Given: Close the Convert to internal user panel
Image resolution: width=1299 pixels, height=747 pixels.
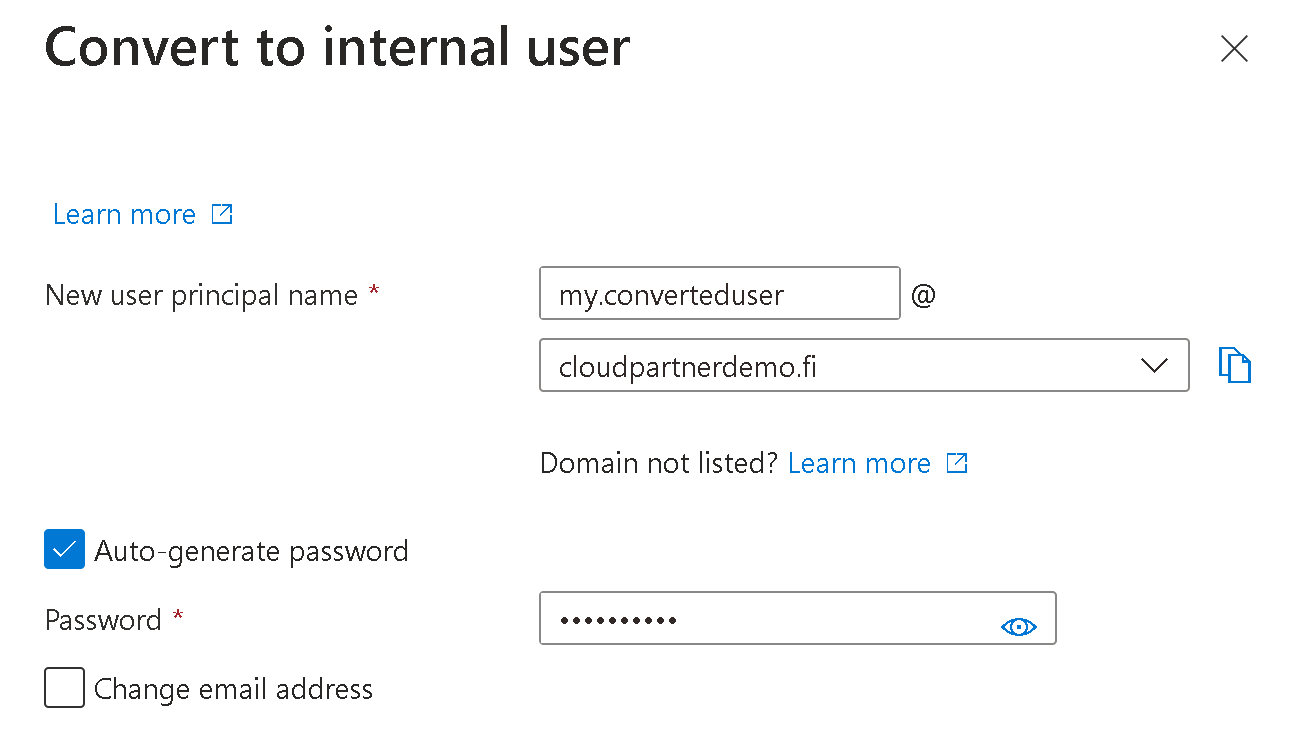Looking at the screenshot, I should [x=1234, y=48].
